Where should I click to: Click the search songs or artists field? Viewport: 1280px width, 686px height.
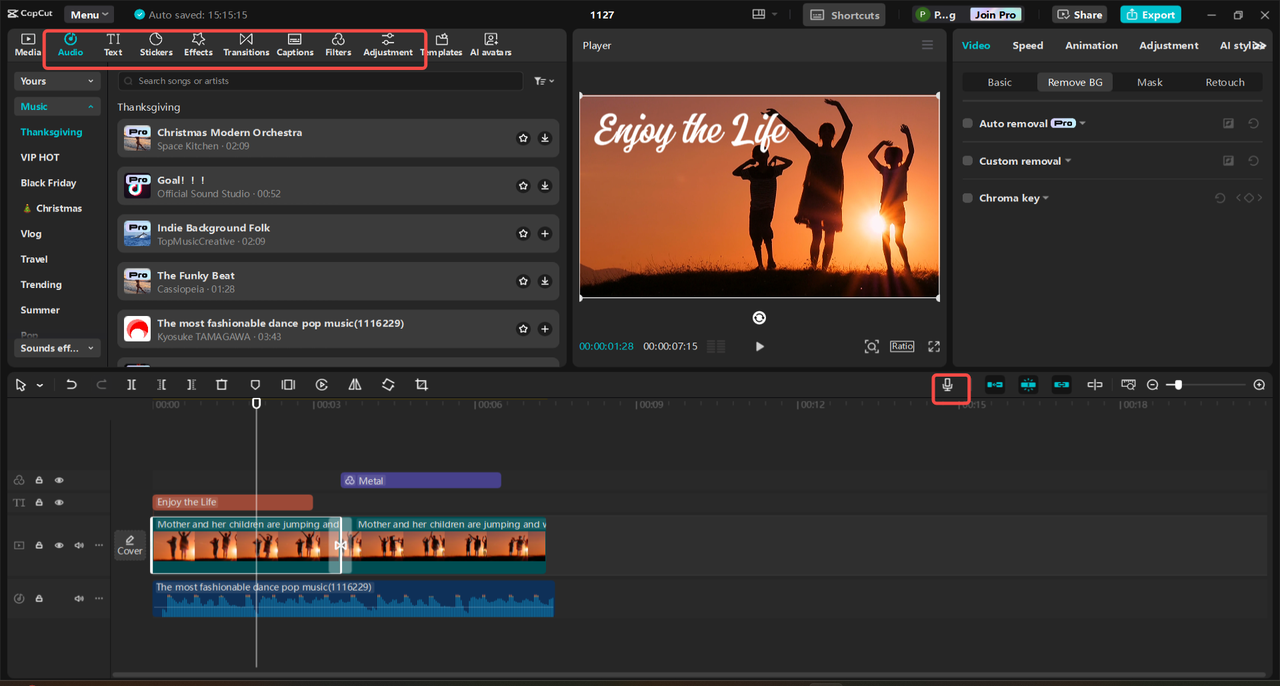(320, 81)
